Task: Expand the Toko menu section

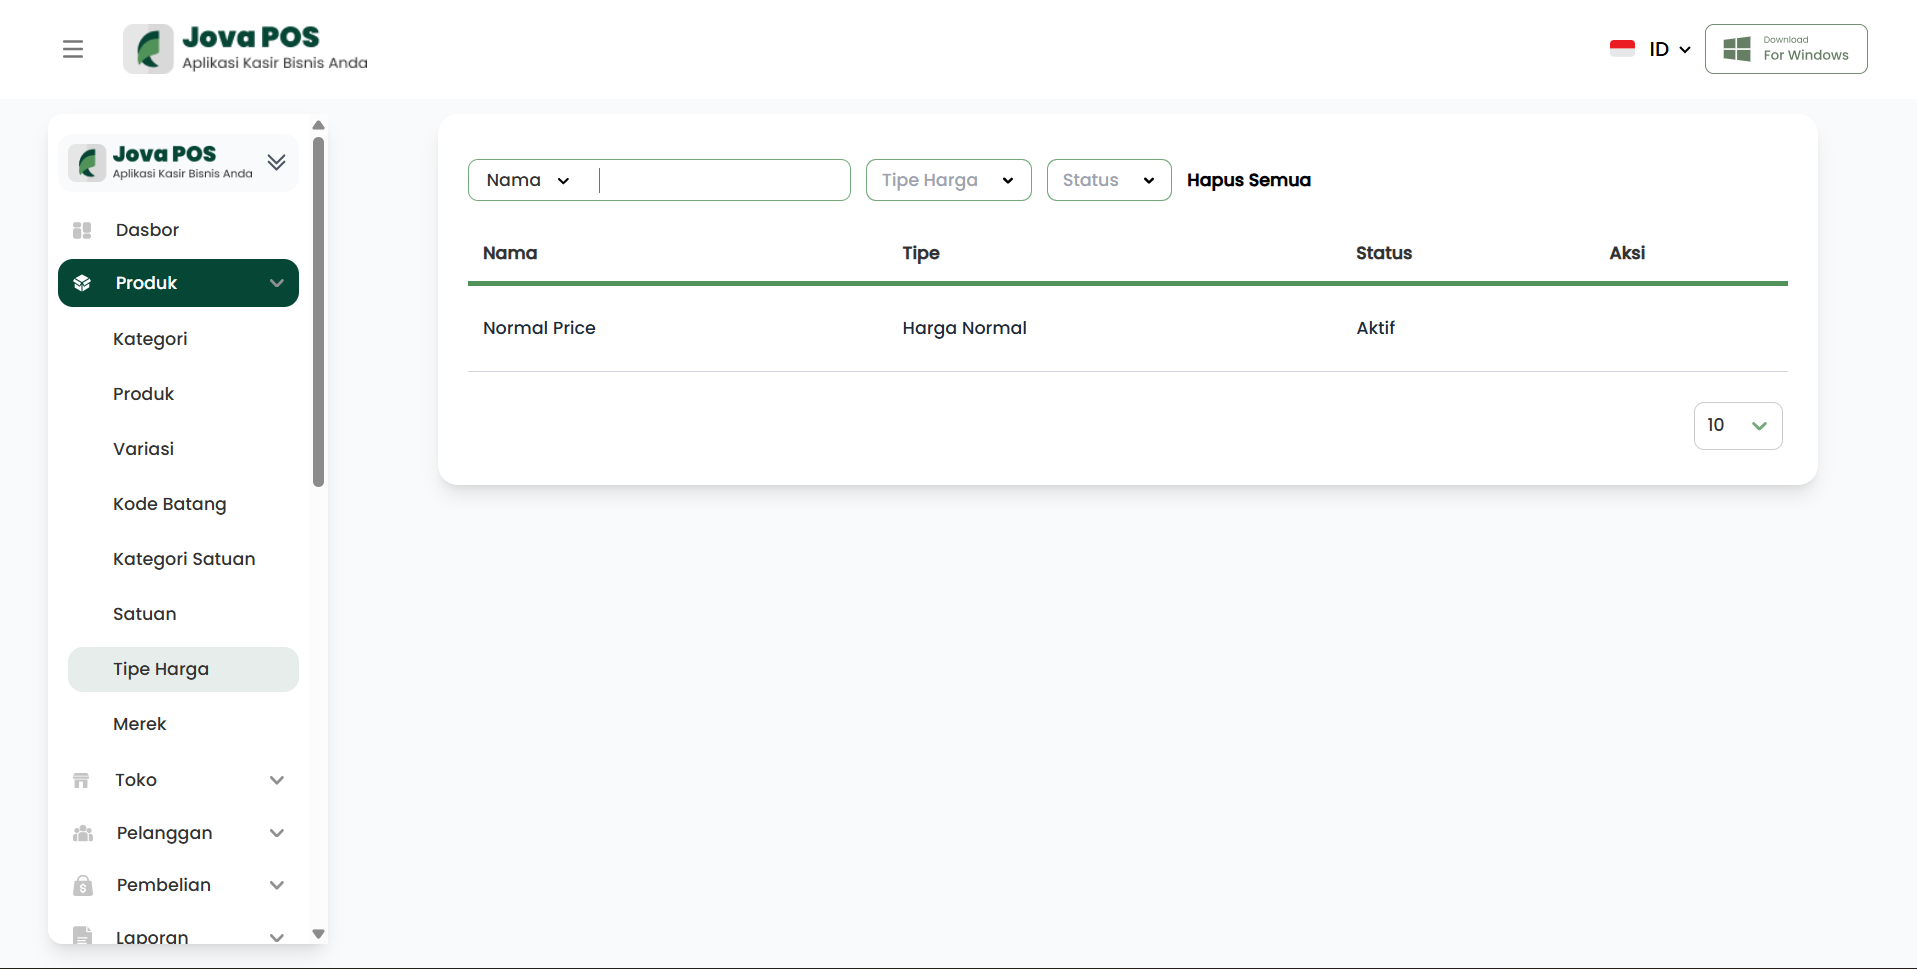Action: coord(277,780)
